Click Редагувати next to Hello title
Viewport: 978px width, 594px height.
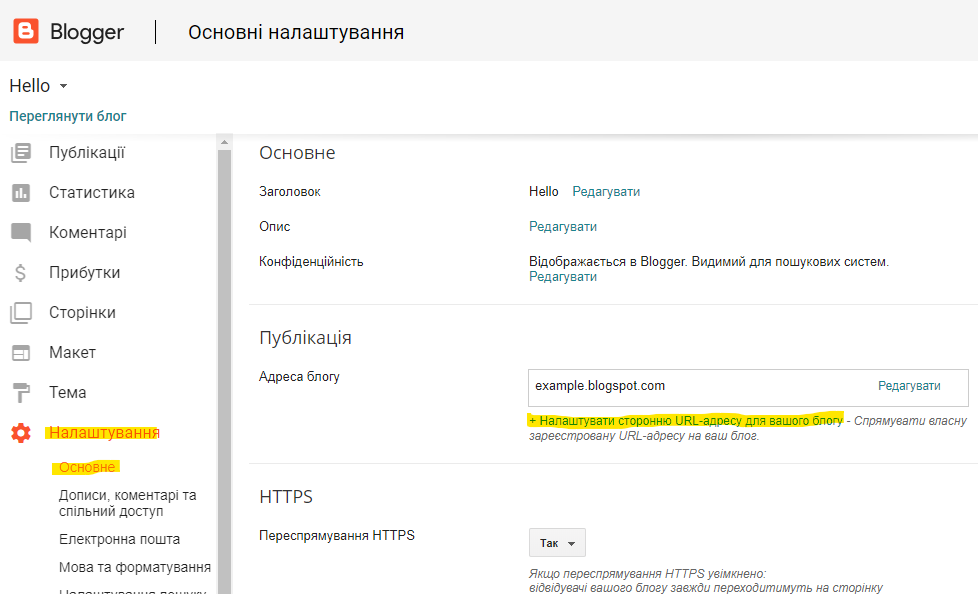pyautogui.click(x=606, y=191)
